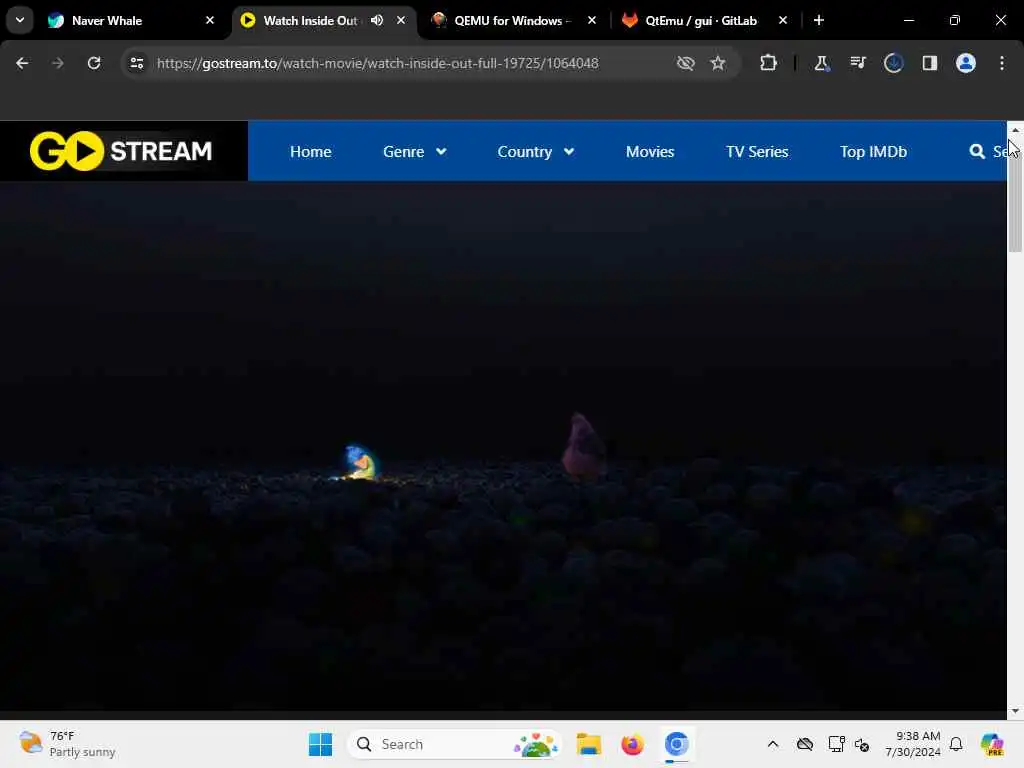Click the blue circular extension icon in the toolbar

[893, 63]
